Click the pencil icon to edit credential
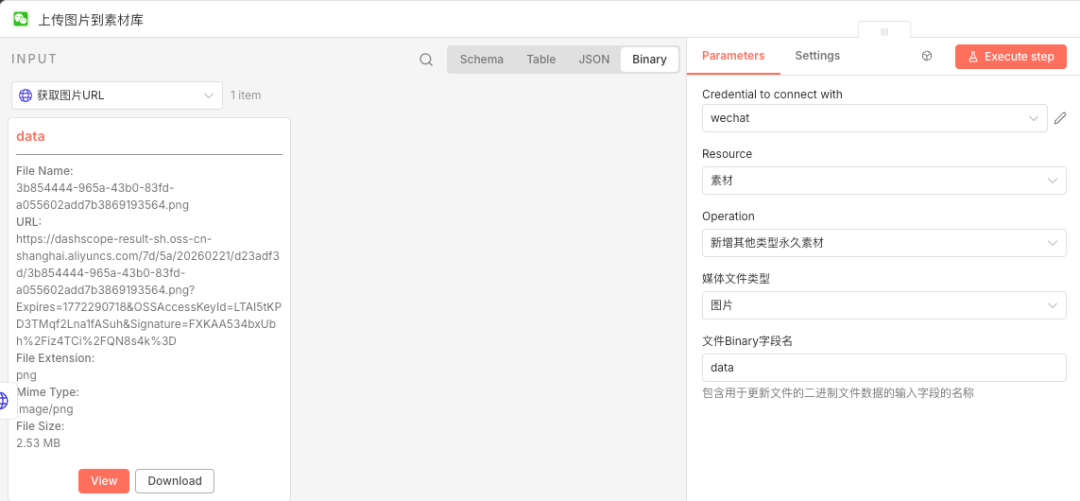1080x501 pixels. coord(1060,119)
